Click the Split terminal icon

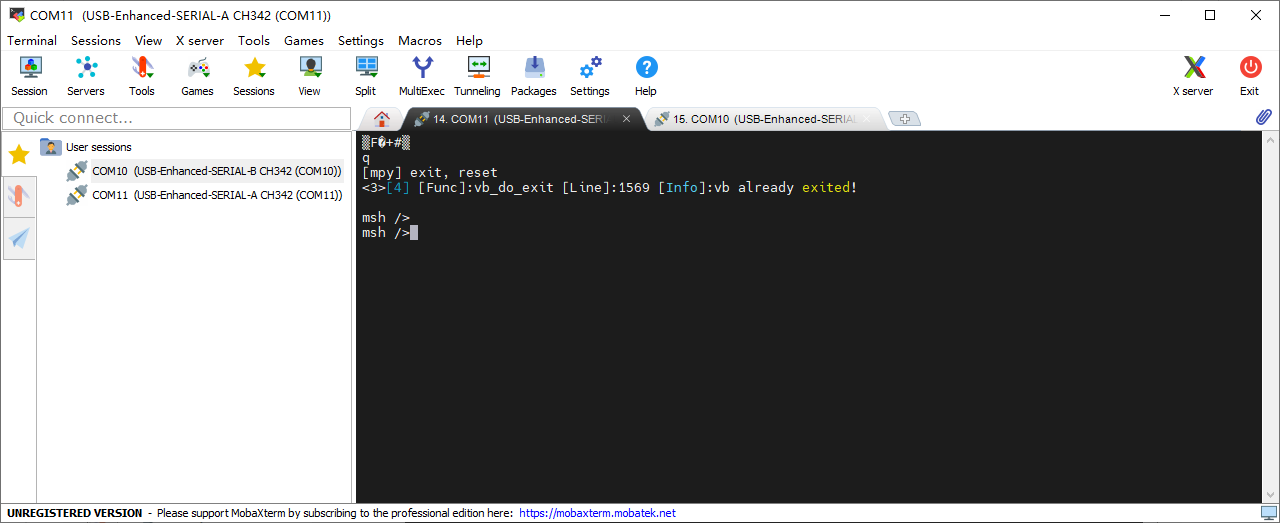click(366, 76)
